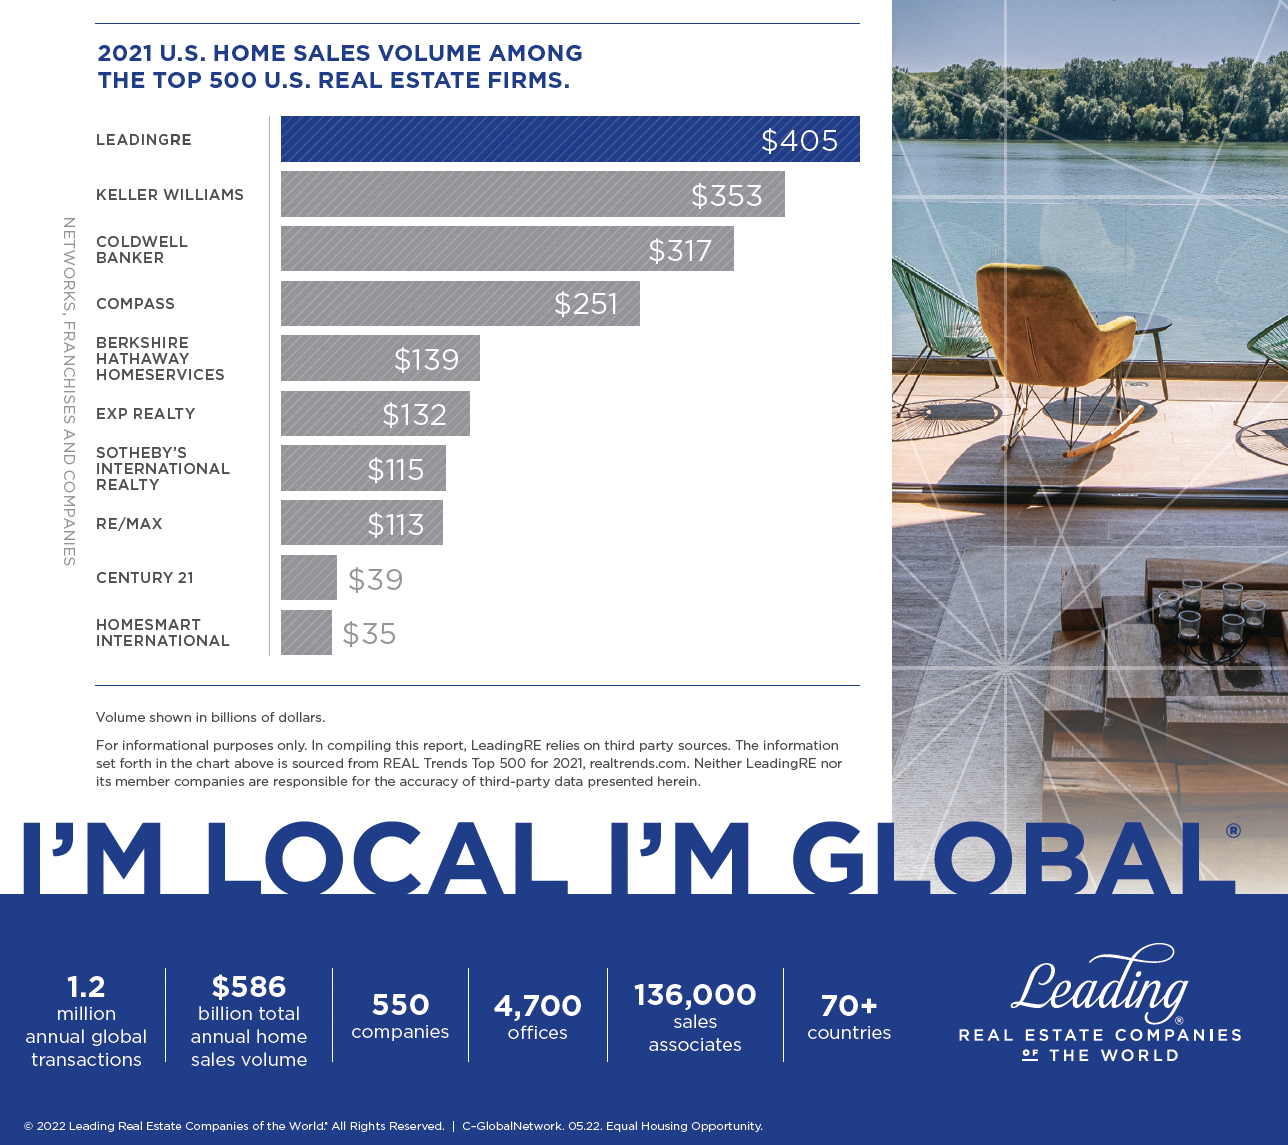This screenshot has height=1145, width=1288.
Task: Pick the Berkshire Hathaway $139 bar
Action: [x=380, y=358]
